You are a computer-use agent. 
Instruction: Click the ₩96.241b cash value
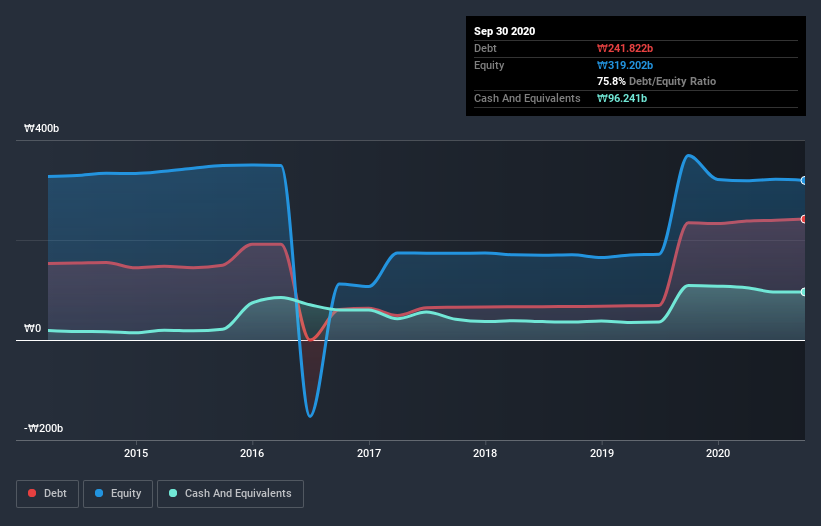pos(622,98)
